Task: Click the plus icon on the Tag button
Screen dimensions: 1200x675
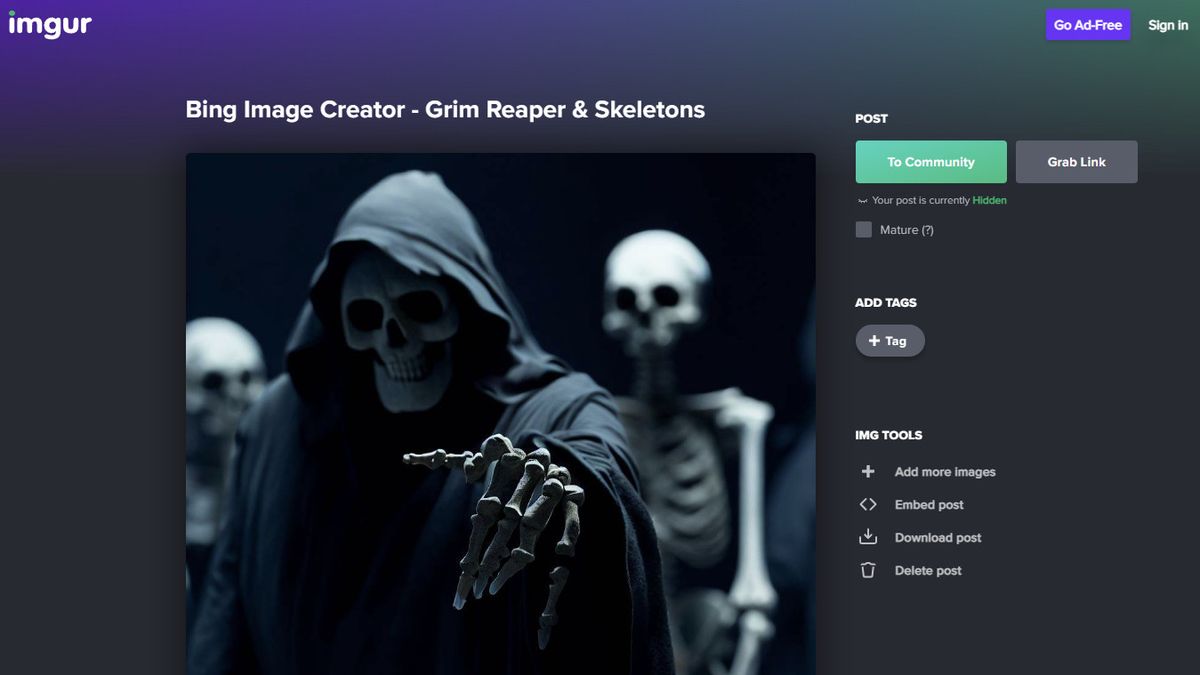Action: pyautogui.click(x=874, y=340)
